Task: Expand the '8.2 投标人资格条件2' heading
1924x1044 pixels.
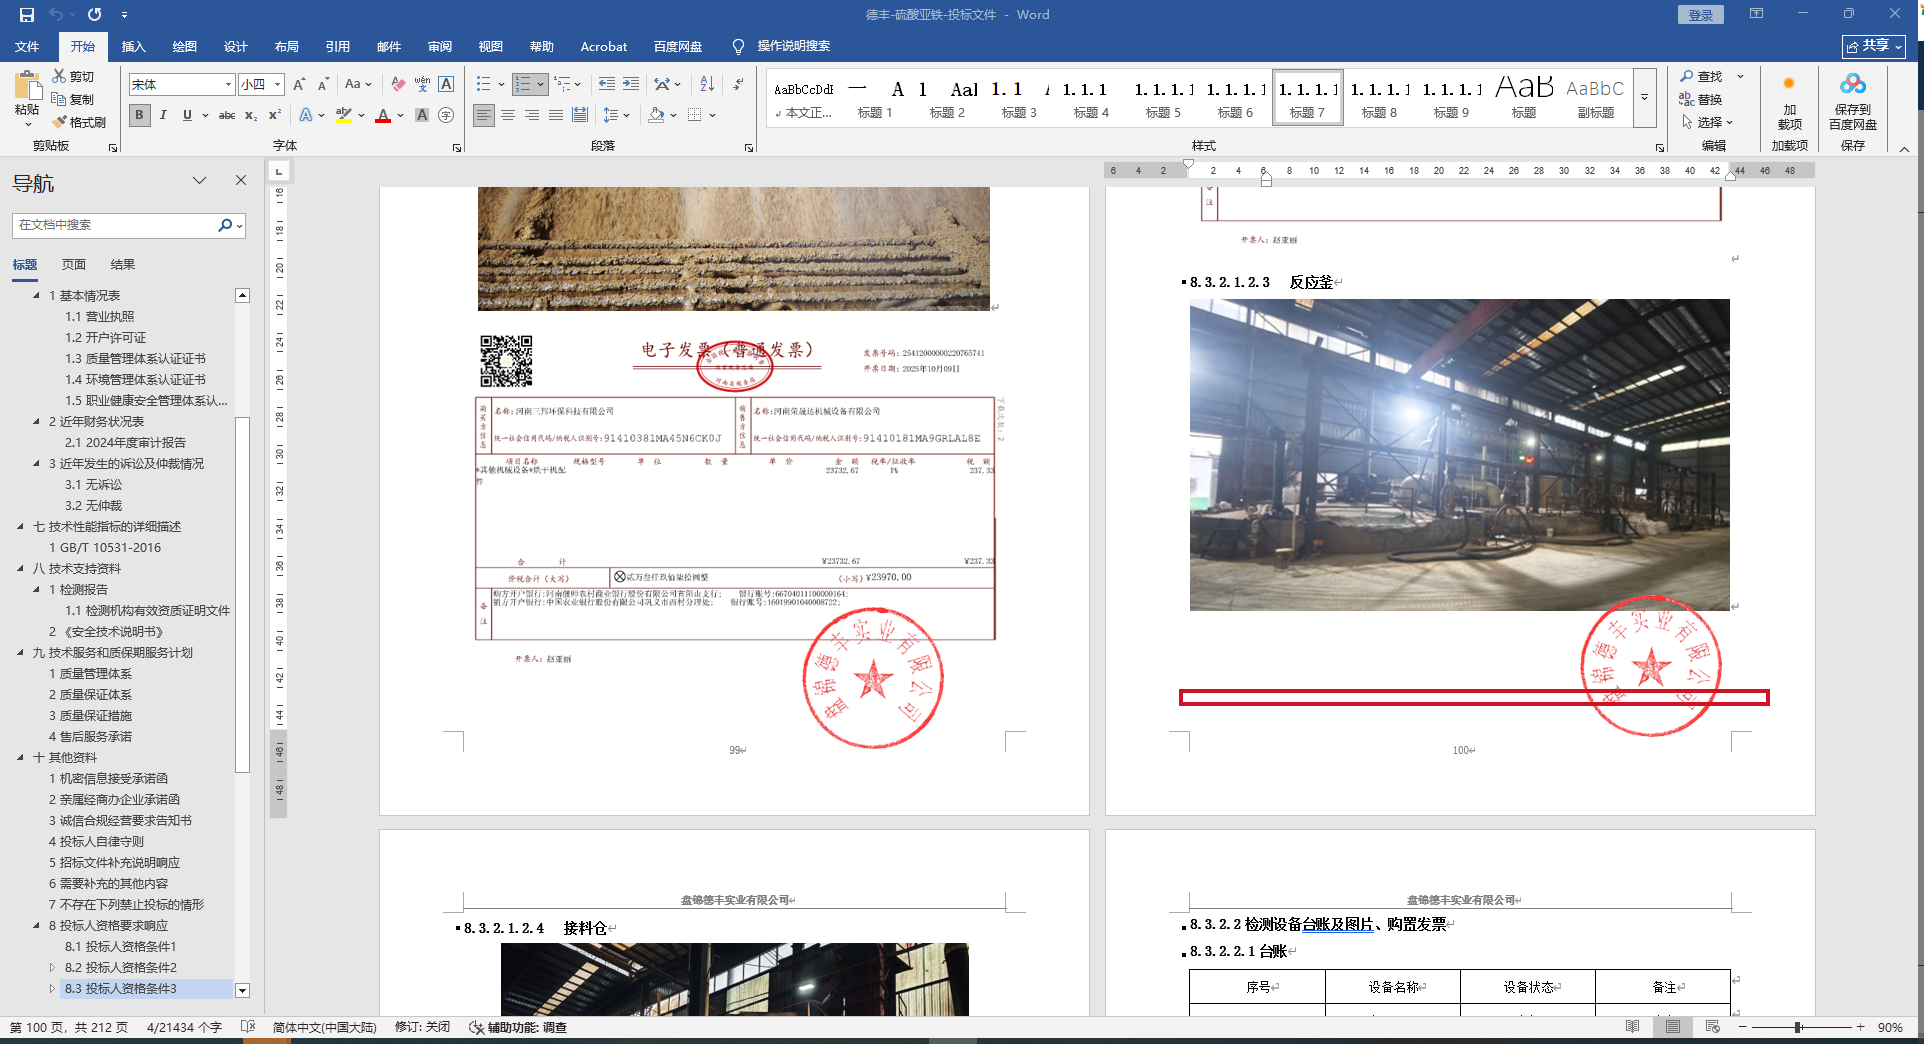Action: tap(53, 968)
